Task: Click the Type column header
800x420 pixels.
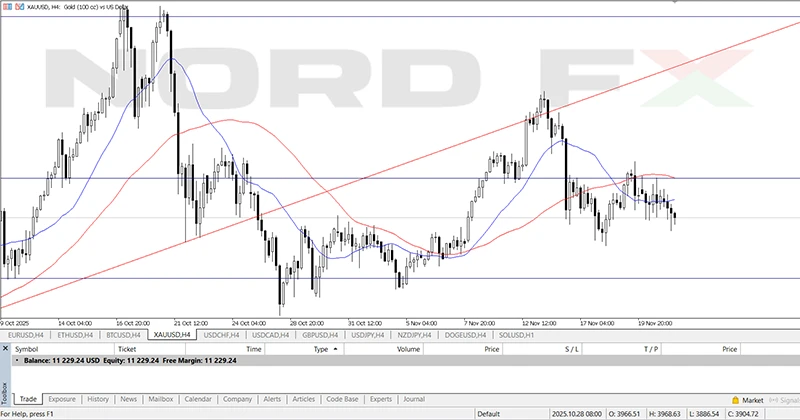Action: (x=305, y=349)
